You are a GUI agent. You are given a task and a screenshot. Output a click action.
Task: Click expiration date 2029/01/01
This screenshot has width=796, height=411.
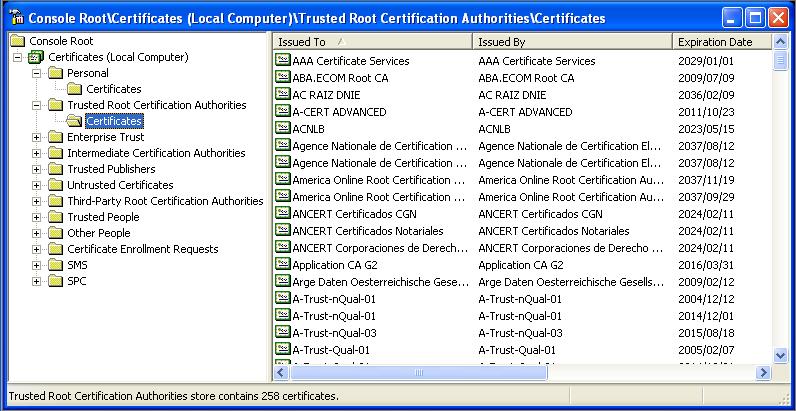click(706, 61)
